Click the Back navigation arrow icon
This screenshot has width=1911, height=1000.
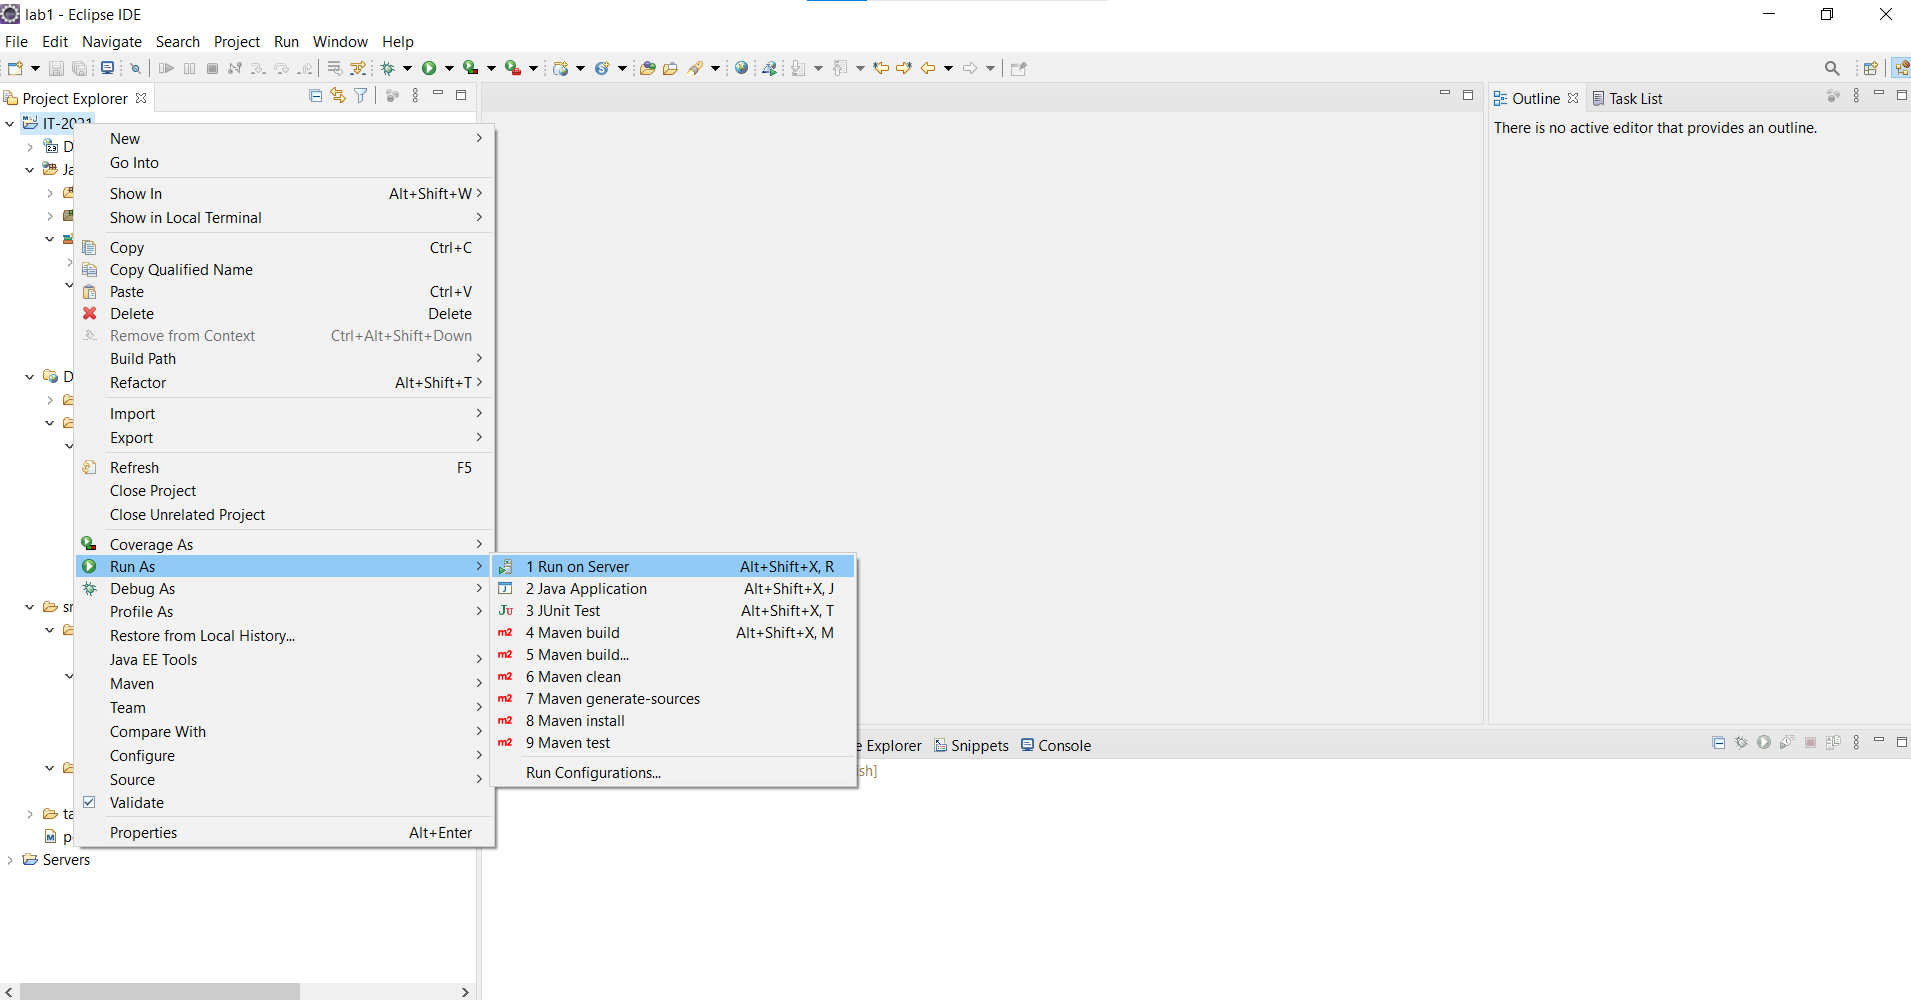pos(928,68)
